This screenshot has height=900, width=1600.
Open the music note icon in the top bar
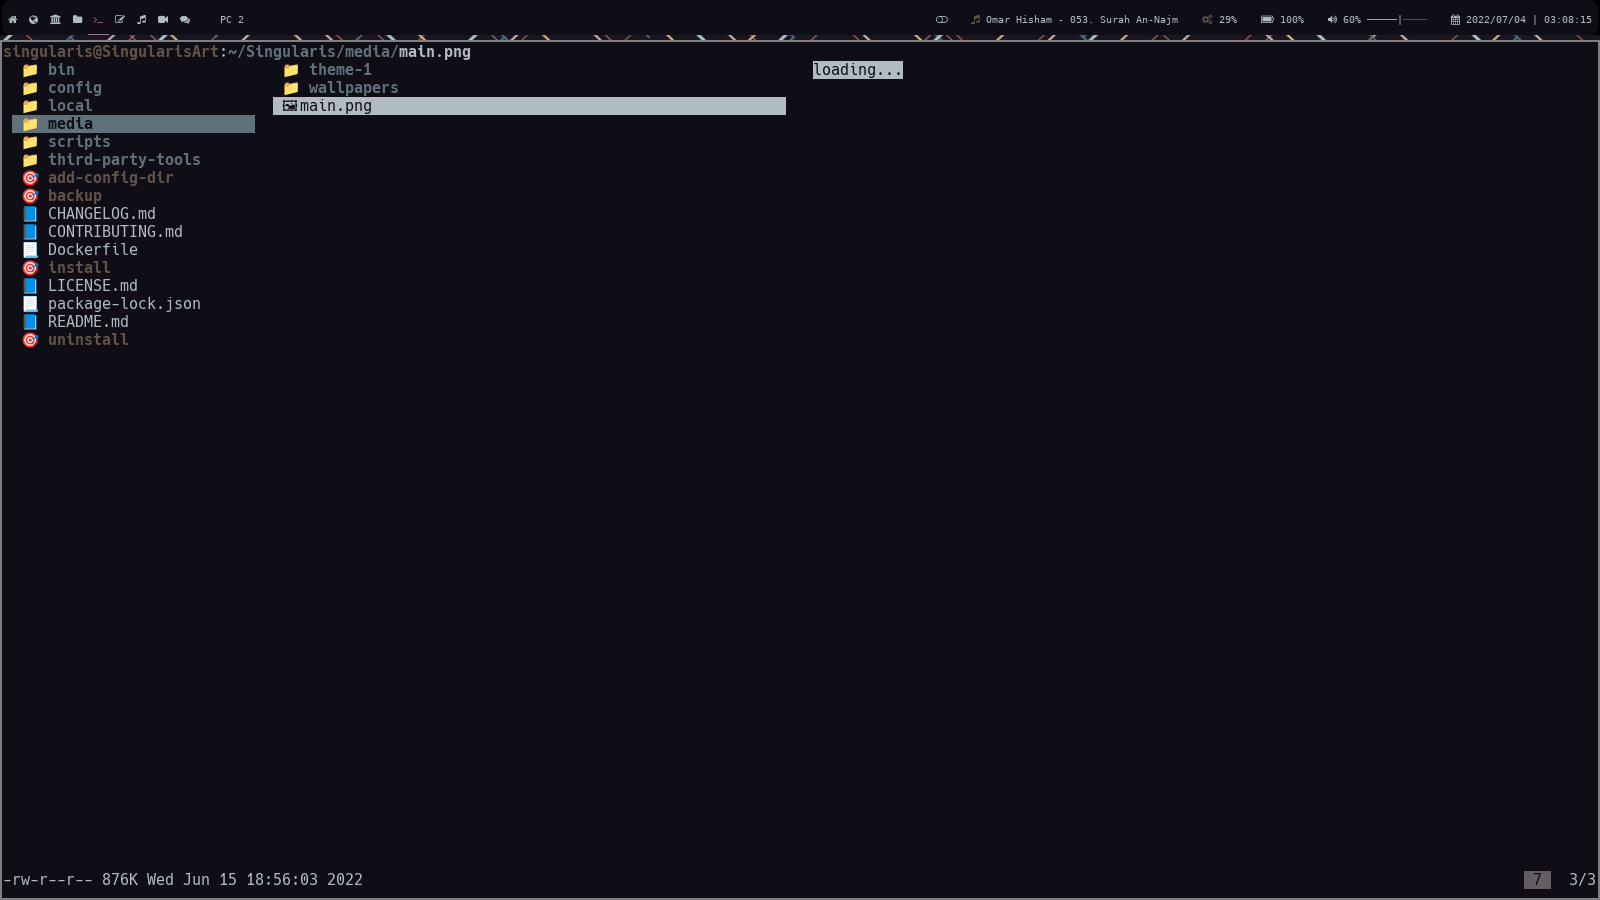(x=141, y=19)
